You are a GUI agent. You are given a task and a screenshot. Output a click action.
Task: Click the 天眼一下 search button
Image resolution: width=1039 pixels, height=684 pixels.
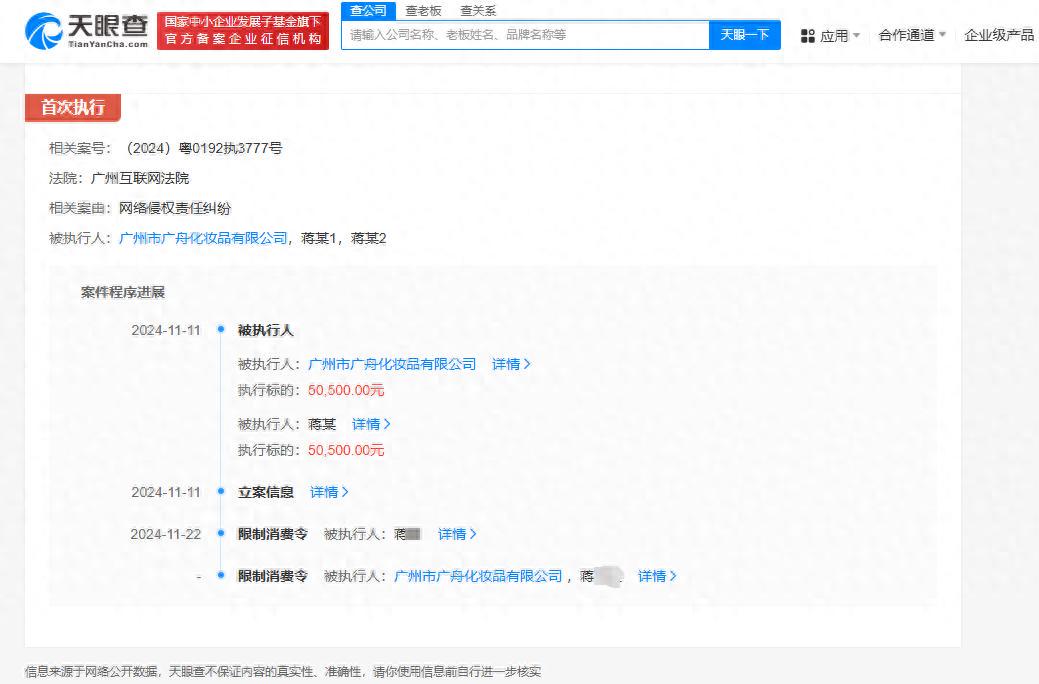pyautogui.click(x=744, y=35)
